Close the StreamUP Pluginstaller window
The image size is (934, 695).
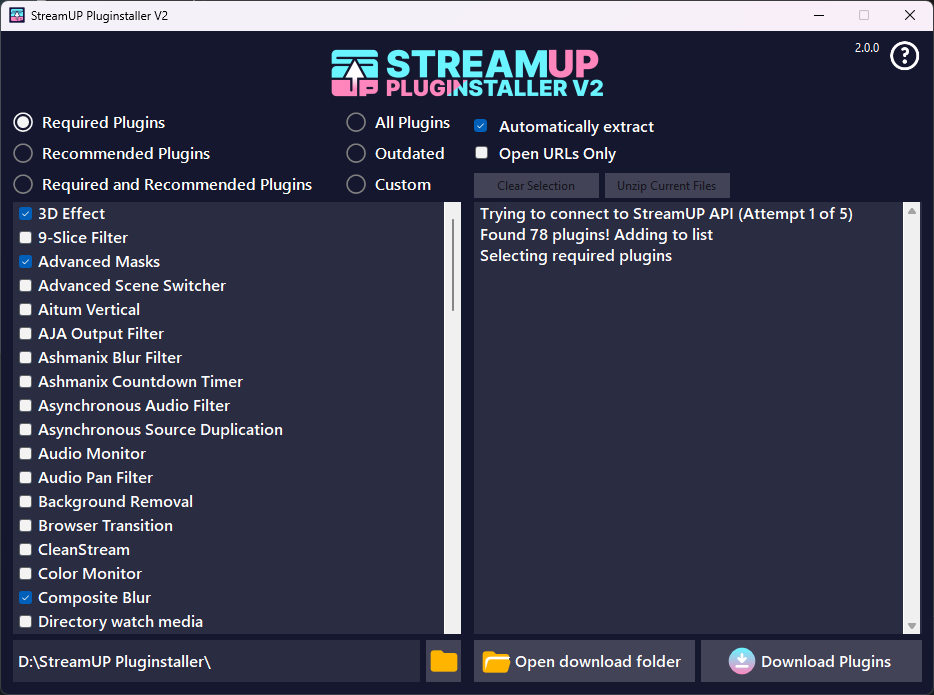910,15
